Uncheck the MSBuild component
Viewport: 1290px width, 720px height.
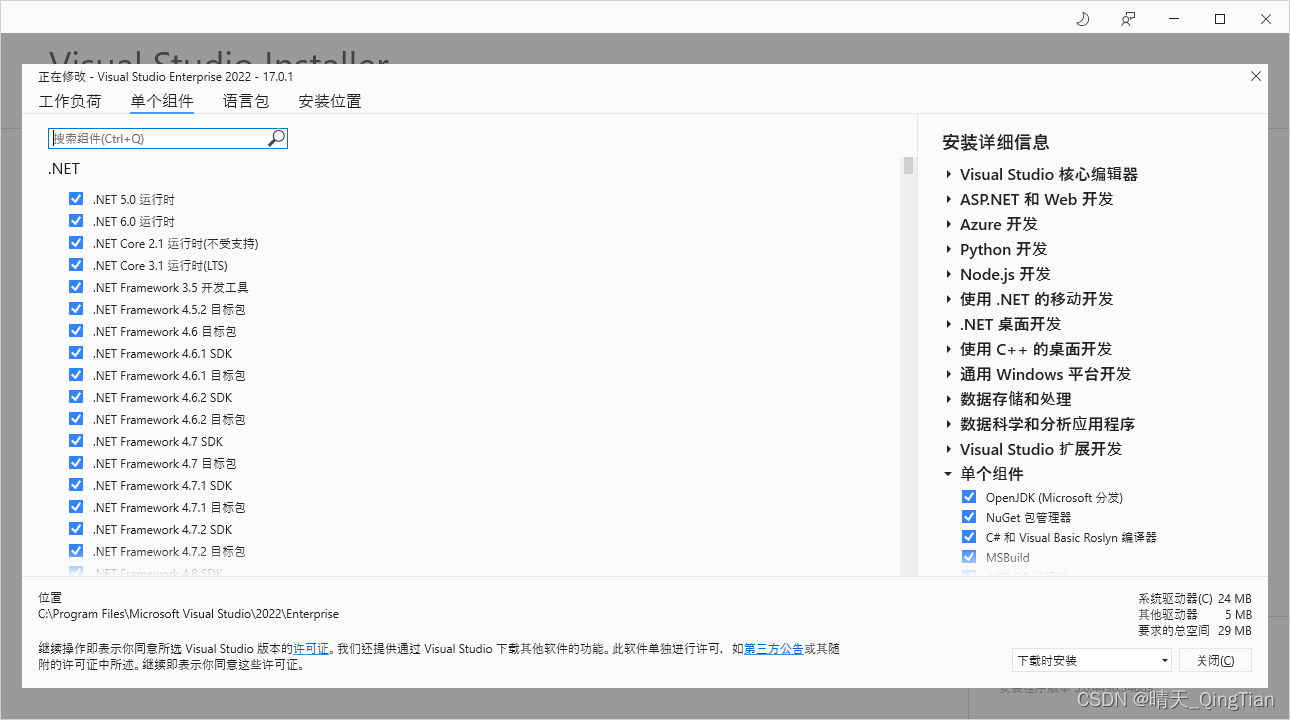968,557
